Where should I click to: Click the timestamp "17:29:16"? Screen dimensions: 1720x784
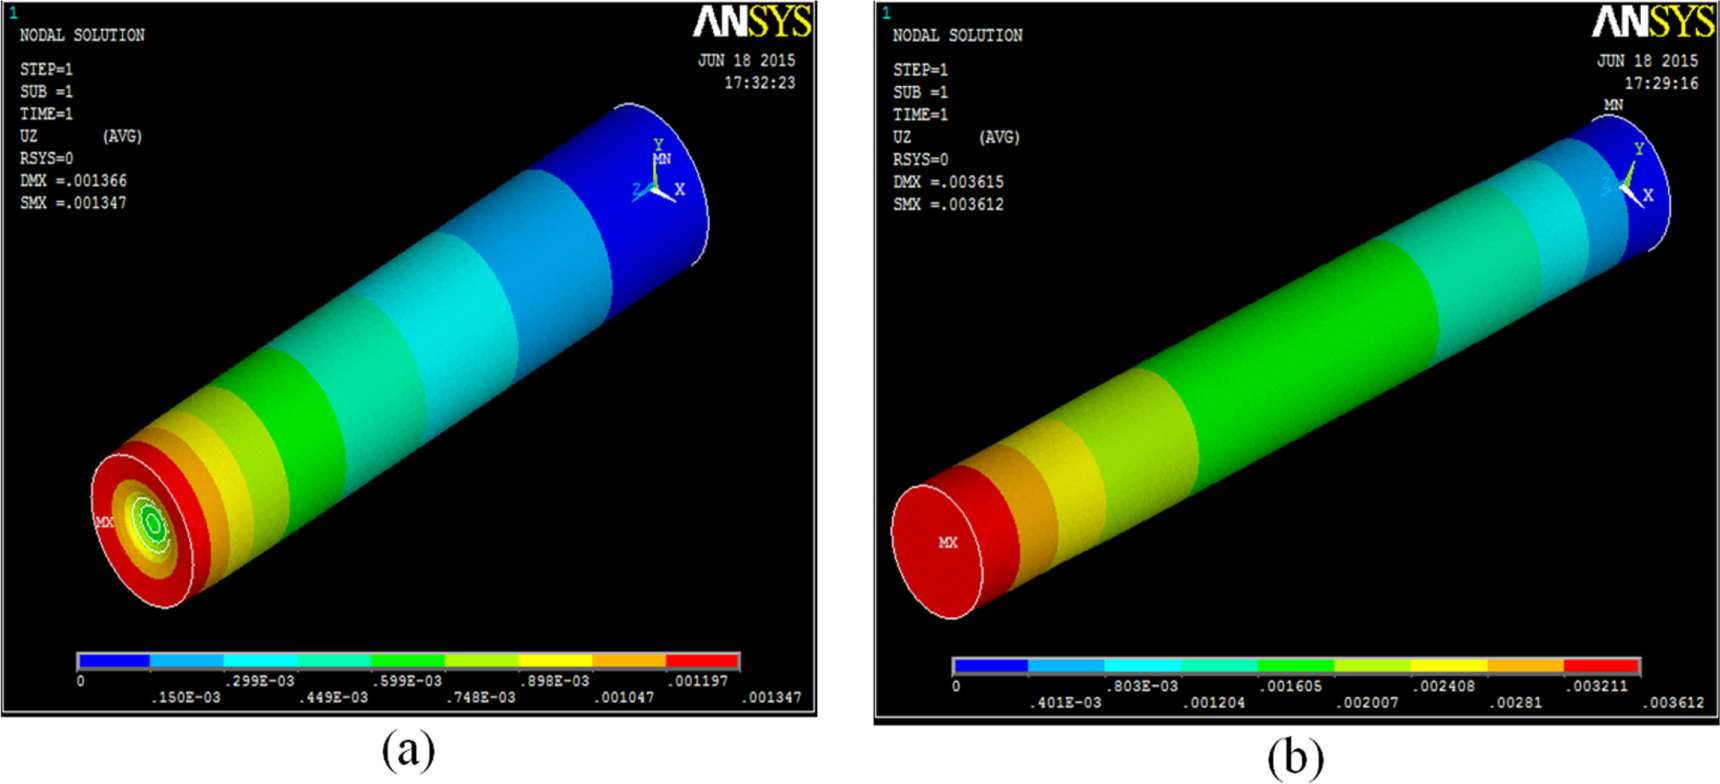point(1661,83)
